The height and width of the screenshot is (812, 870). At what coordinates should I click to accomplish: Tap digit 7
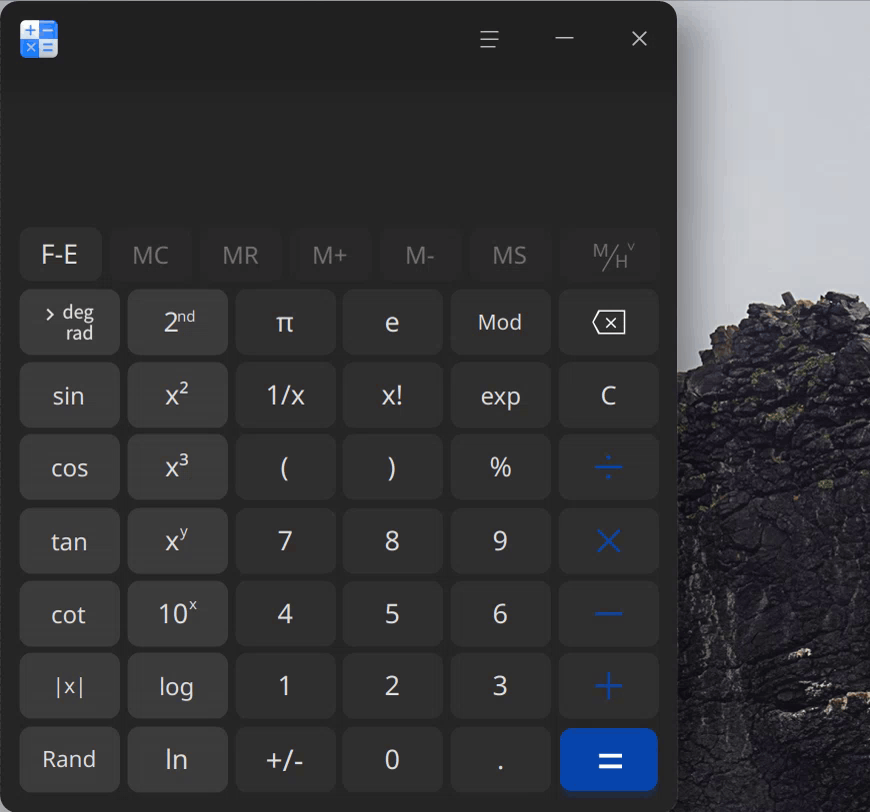point(285,541)
